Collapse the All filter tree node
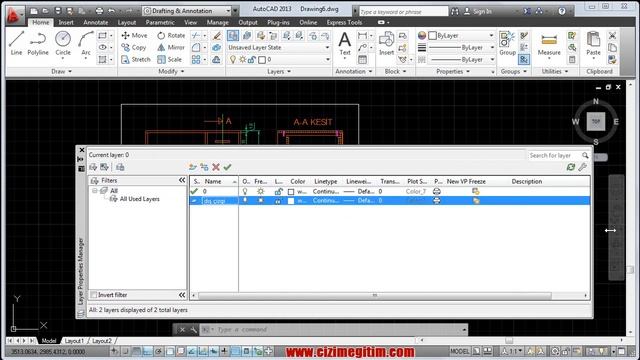 [95, 191]
